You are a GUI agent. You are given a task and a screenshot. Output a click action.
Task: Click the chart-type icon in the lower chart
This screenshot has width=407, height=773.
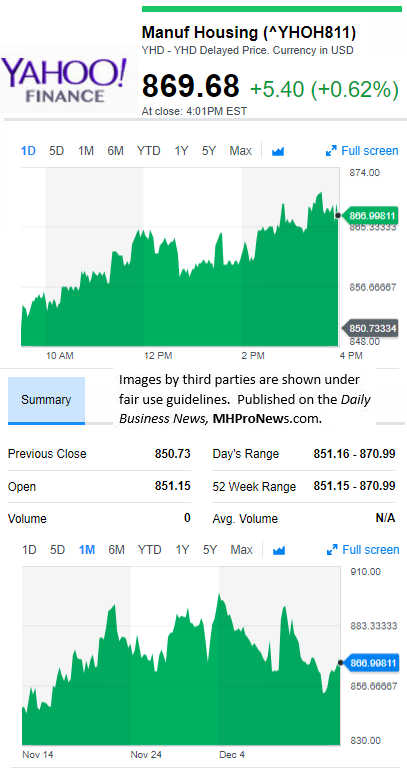[x=279, y=550]
